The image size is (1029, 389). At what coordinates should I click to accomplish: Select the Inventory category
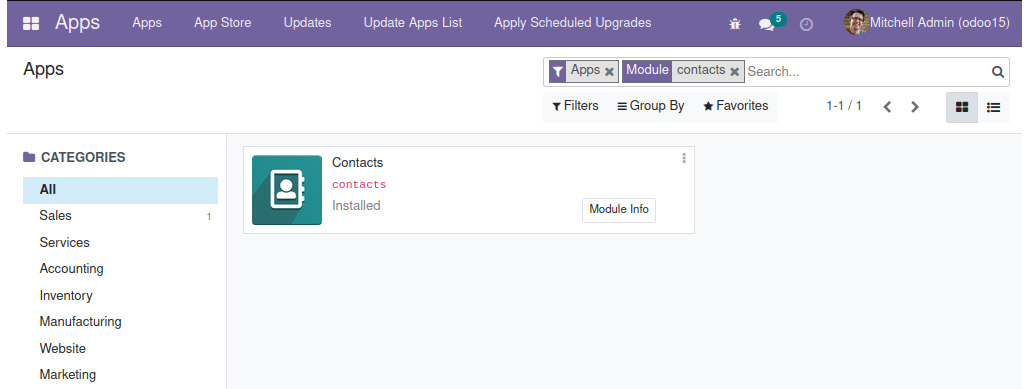click(x=121, y=296)
